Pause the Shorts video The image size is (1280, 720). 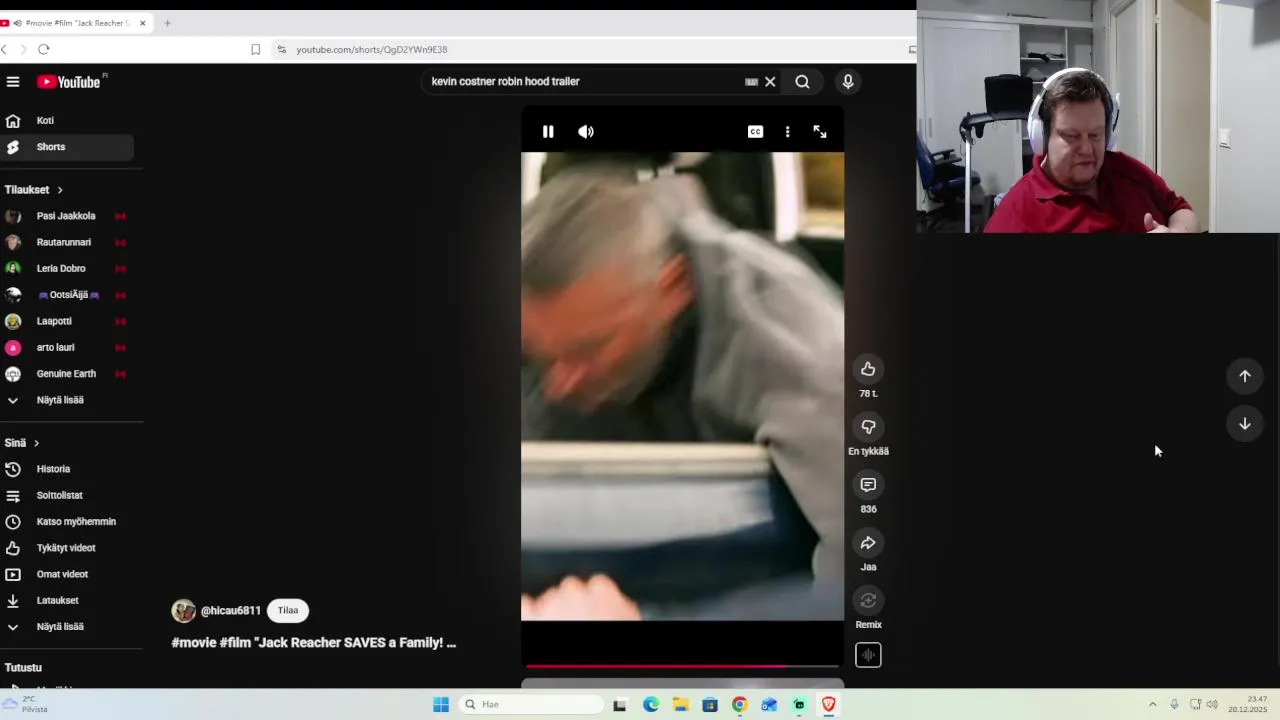(548, 132)
